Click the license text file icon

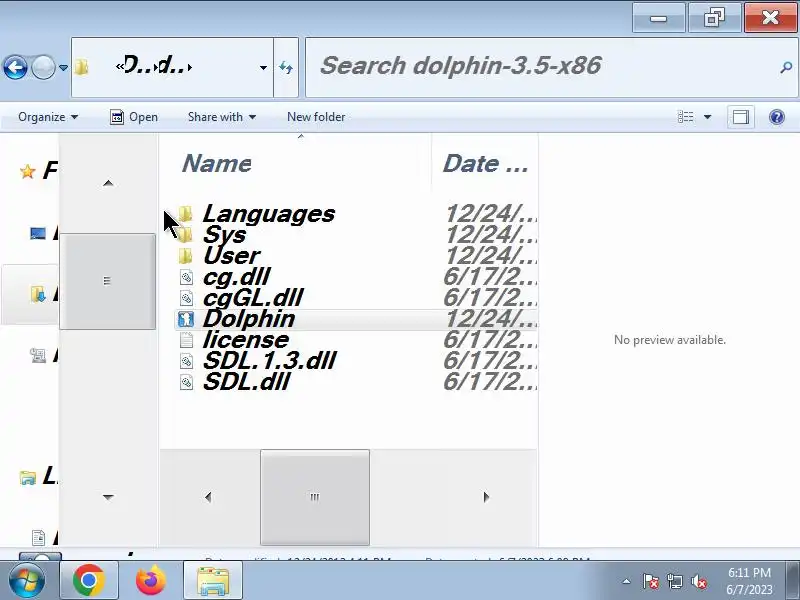pos(186,340)
